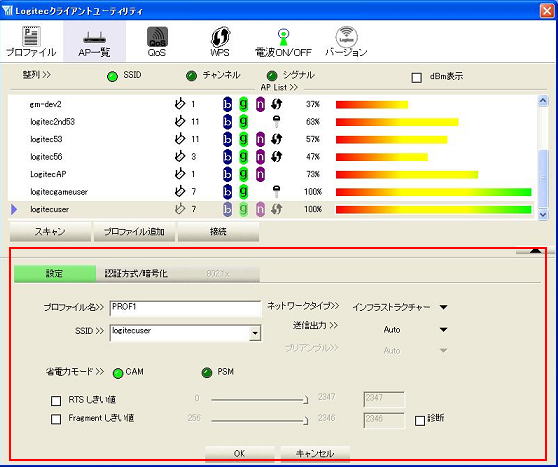Click the blue arrow marker beside logitecuser
This screenshot has width=558, height=467.
pyautogui.click(x=14, y=209)
